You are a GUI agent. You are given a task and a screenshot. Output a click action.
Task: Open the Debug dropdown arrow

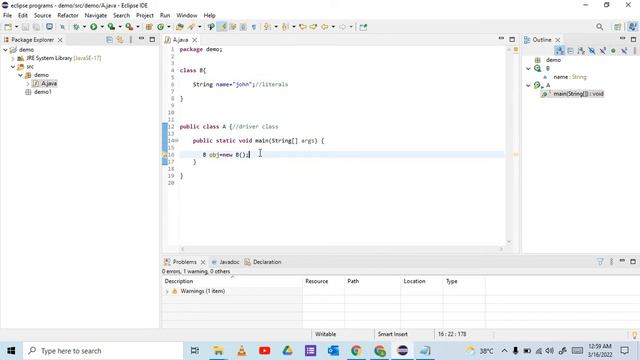pyautogui.click(x=84, y=27)
